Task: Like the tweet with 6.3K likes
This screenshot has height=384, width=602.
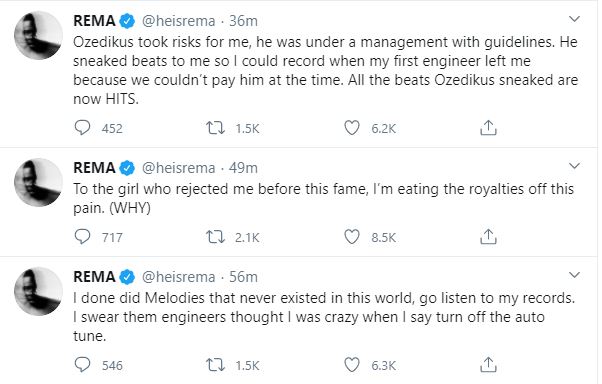Action: 352,365
